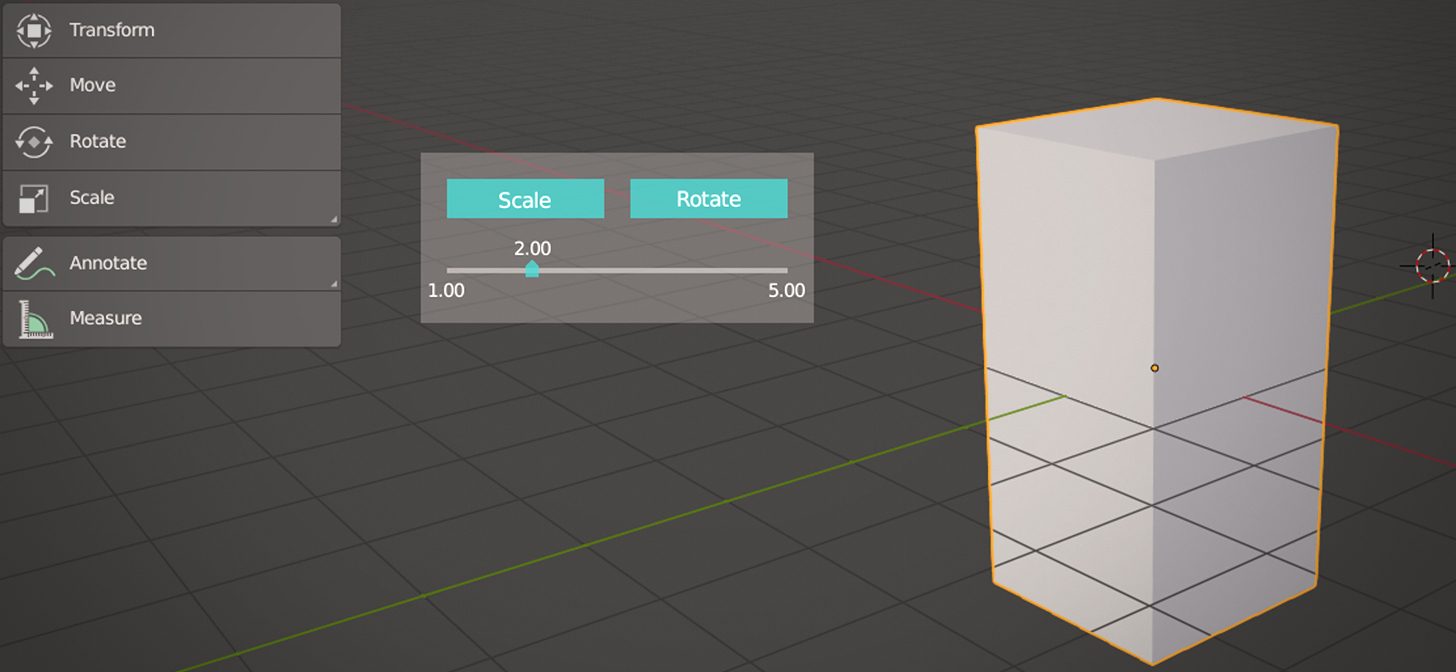The width and height of the screenshot is (1456, 672).
Task: Choose the Scale tool icon
Action: [x=33, y=197]
